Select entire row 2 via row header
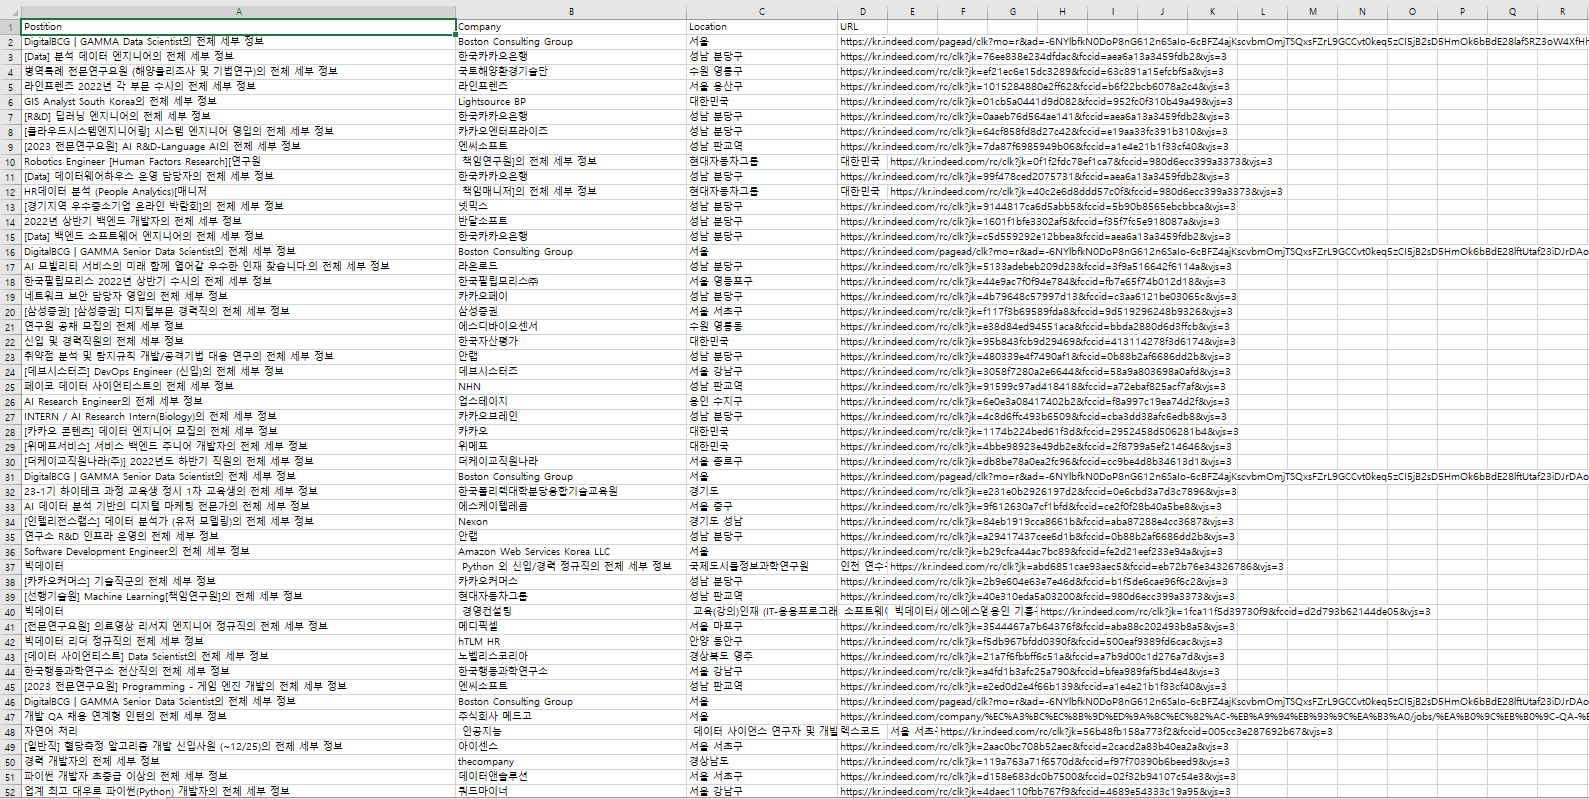The height and width of the screenshot is (799, 1589). coord(10,42)
